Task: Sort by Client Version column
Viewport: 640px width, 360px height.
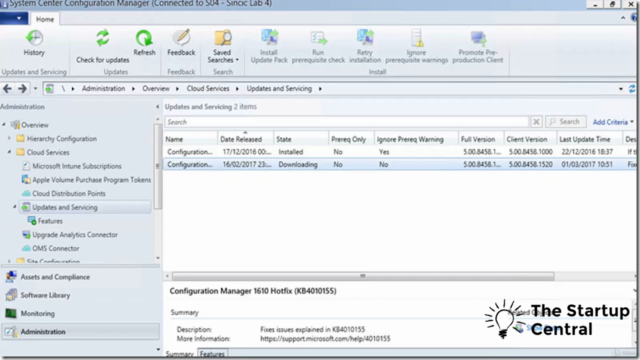Action: (530, 139)
